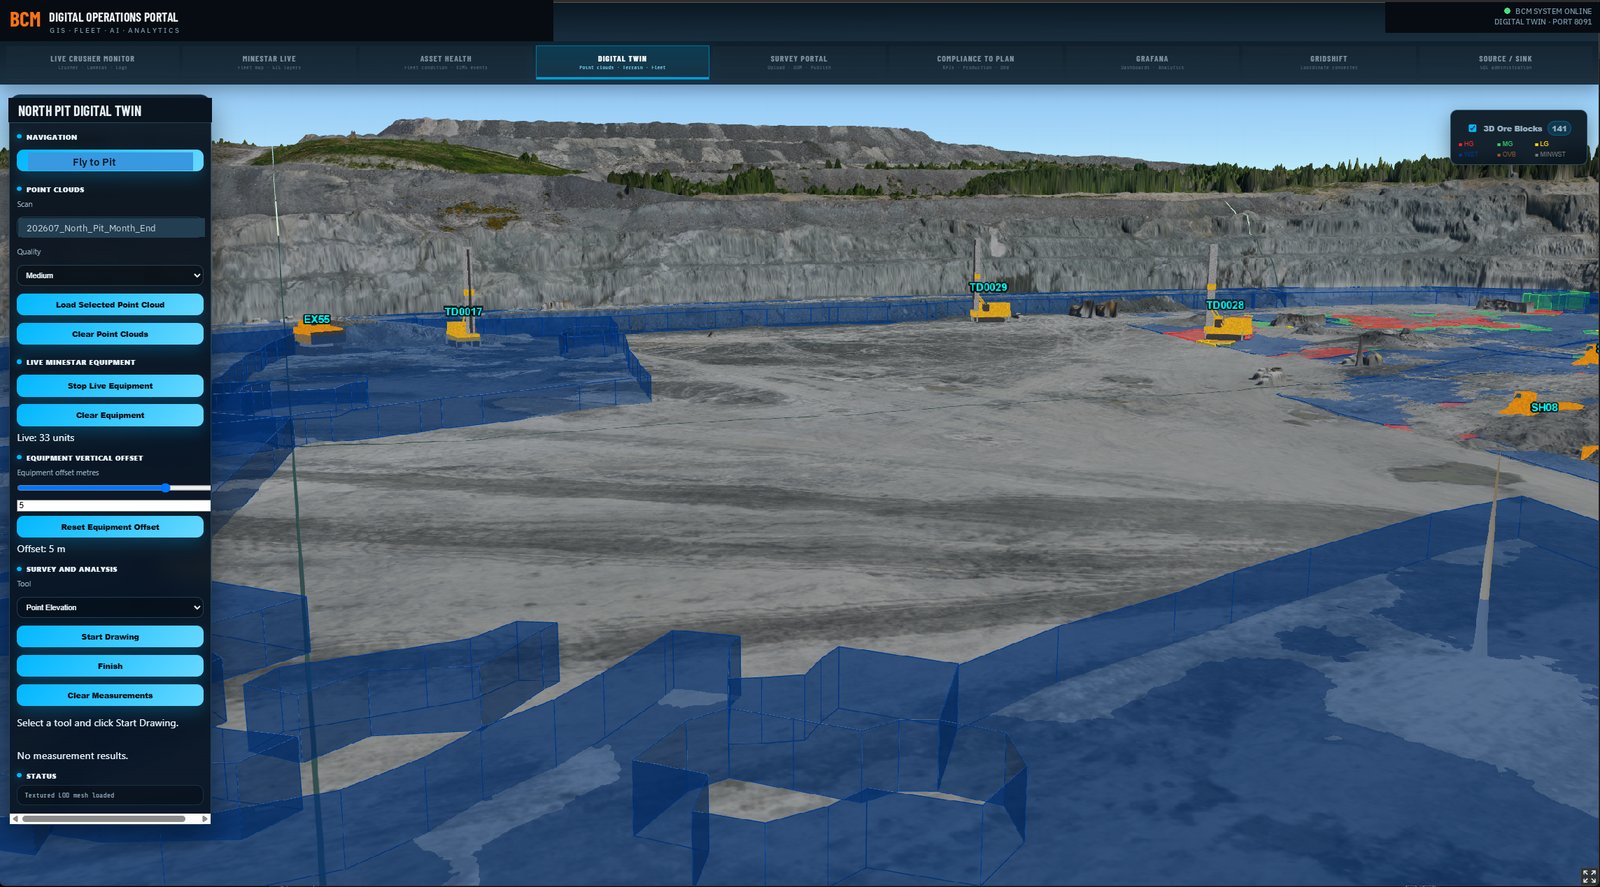Click the panel horizontal scrollbar left arrow
This screenshot has height=887, width=1600.
point(15,818)
